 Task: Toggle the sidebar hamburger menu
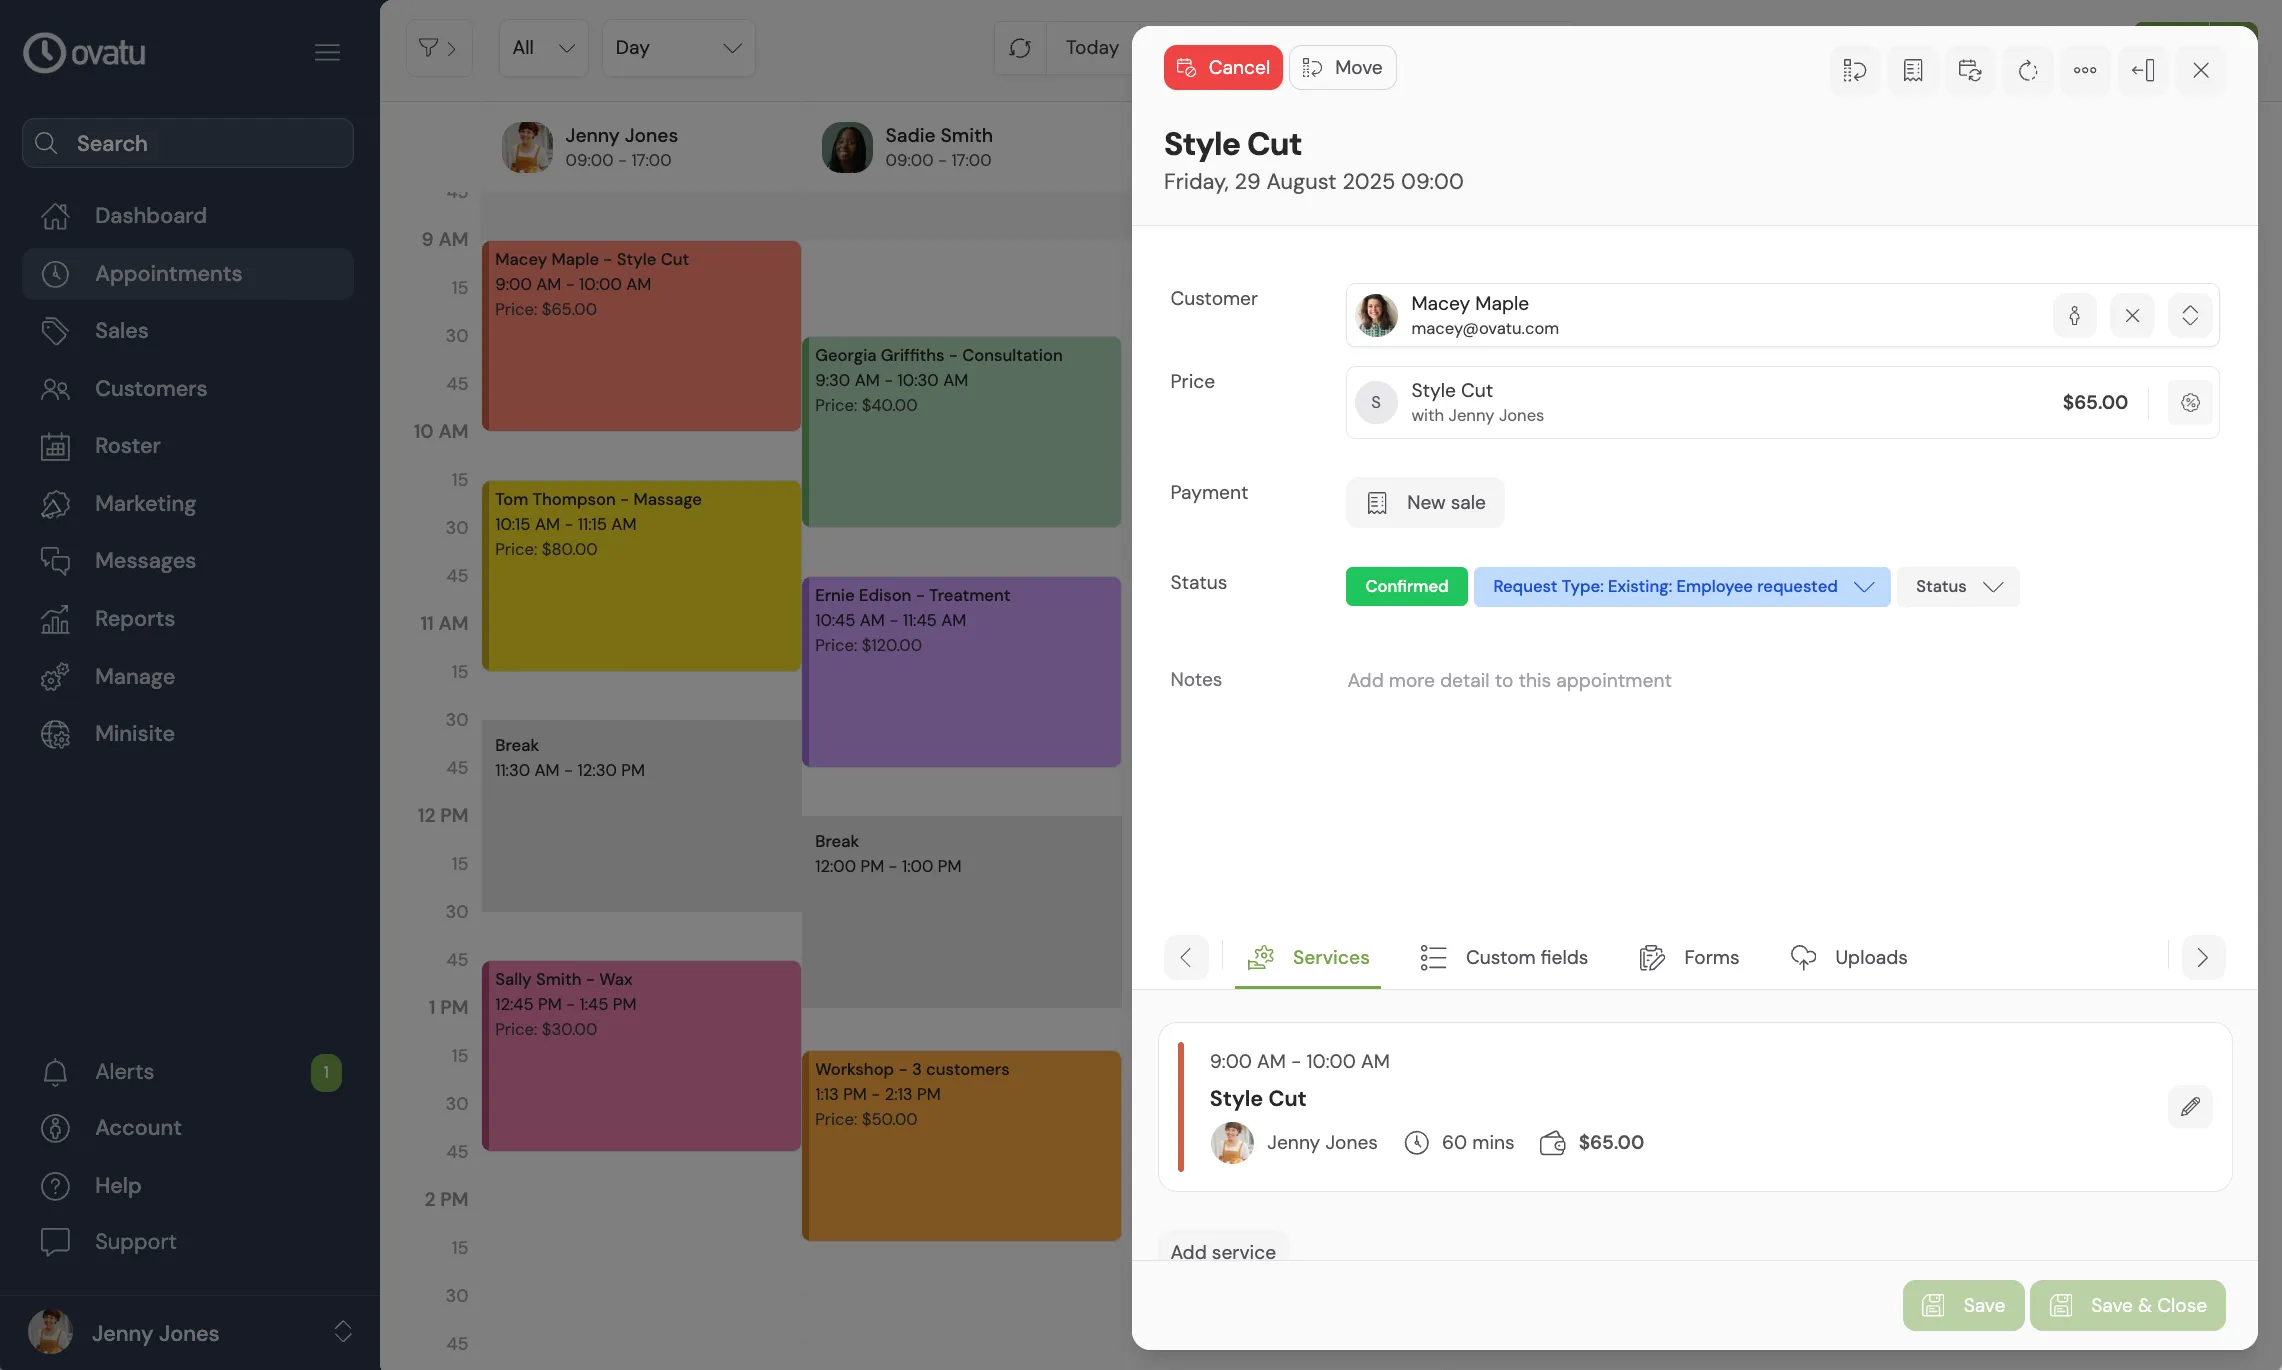(327, 52)
